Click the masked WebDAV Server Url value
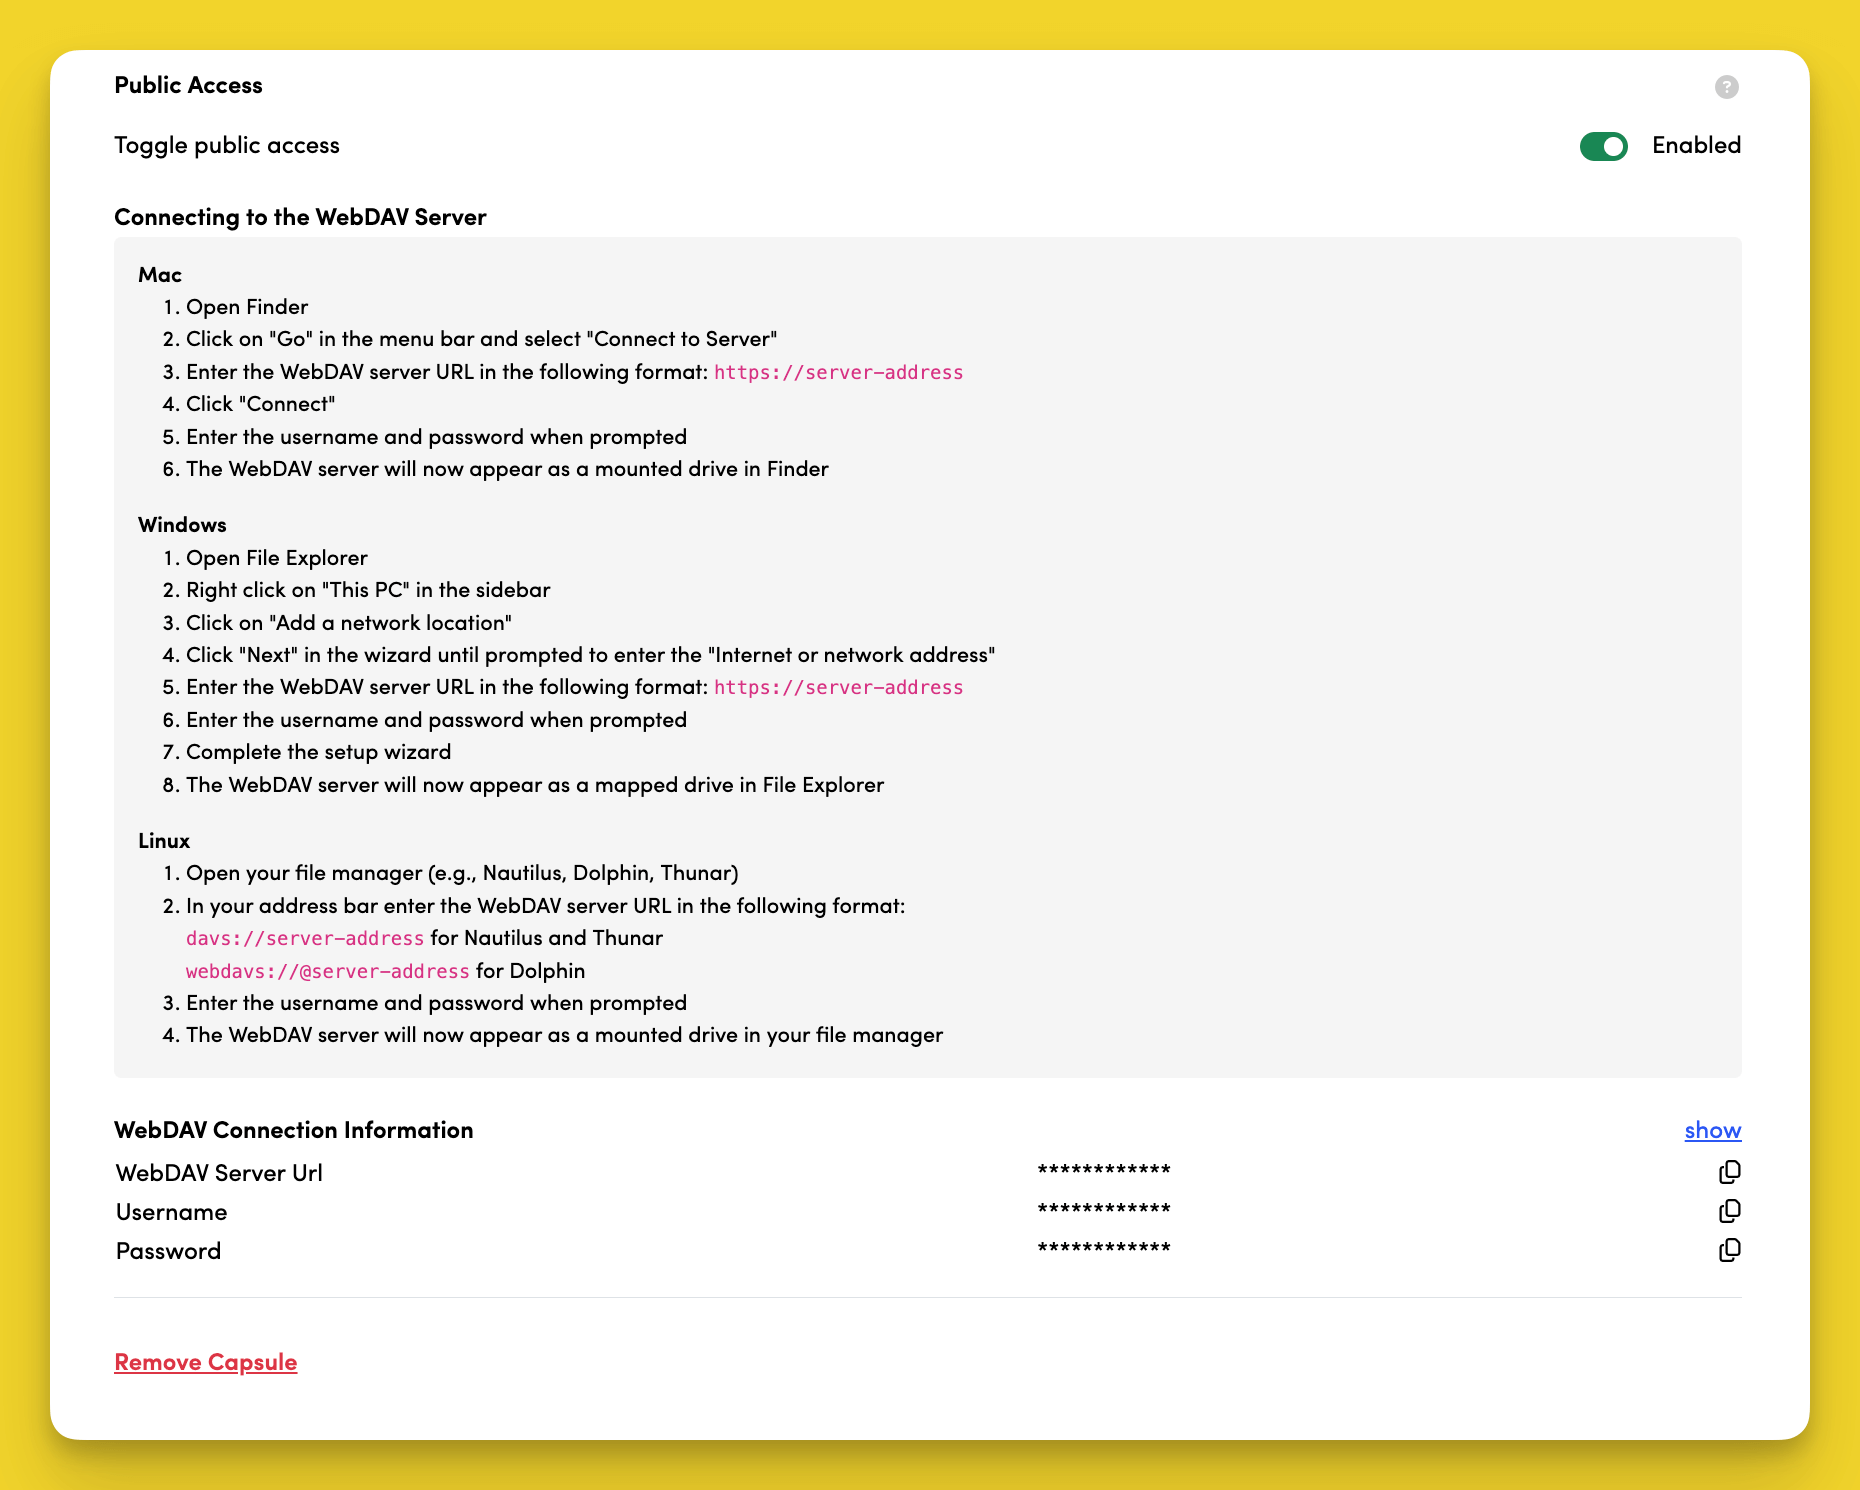1860x1490 pixels. tap(1103, 1170)
